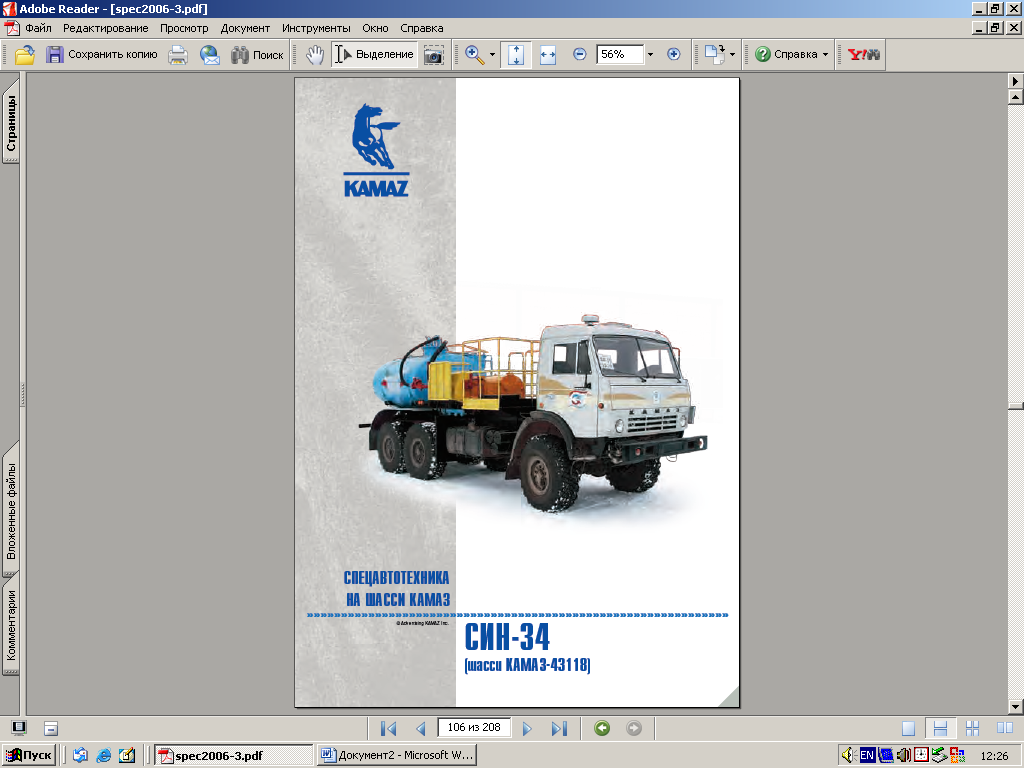Launch Internet Explorer from quick launch

(x=103, y=756)
